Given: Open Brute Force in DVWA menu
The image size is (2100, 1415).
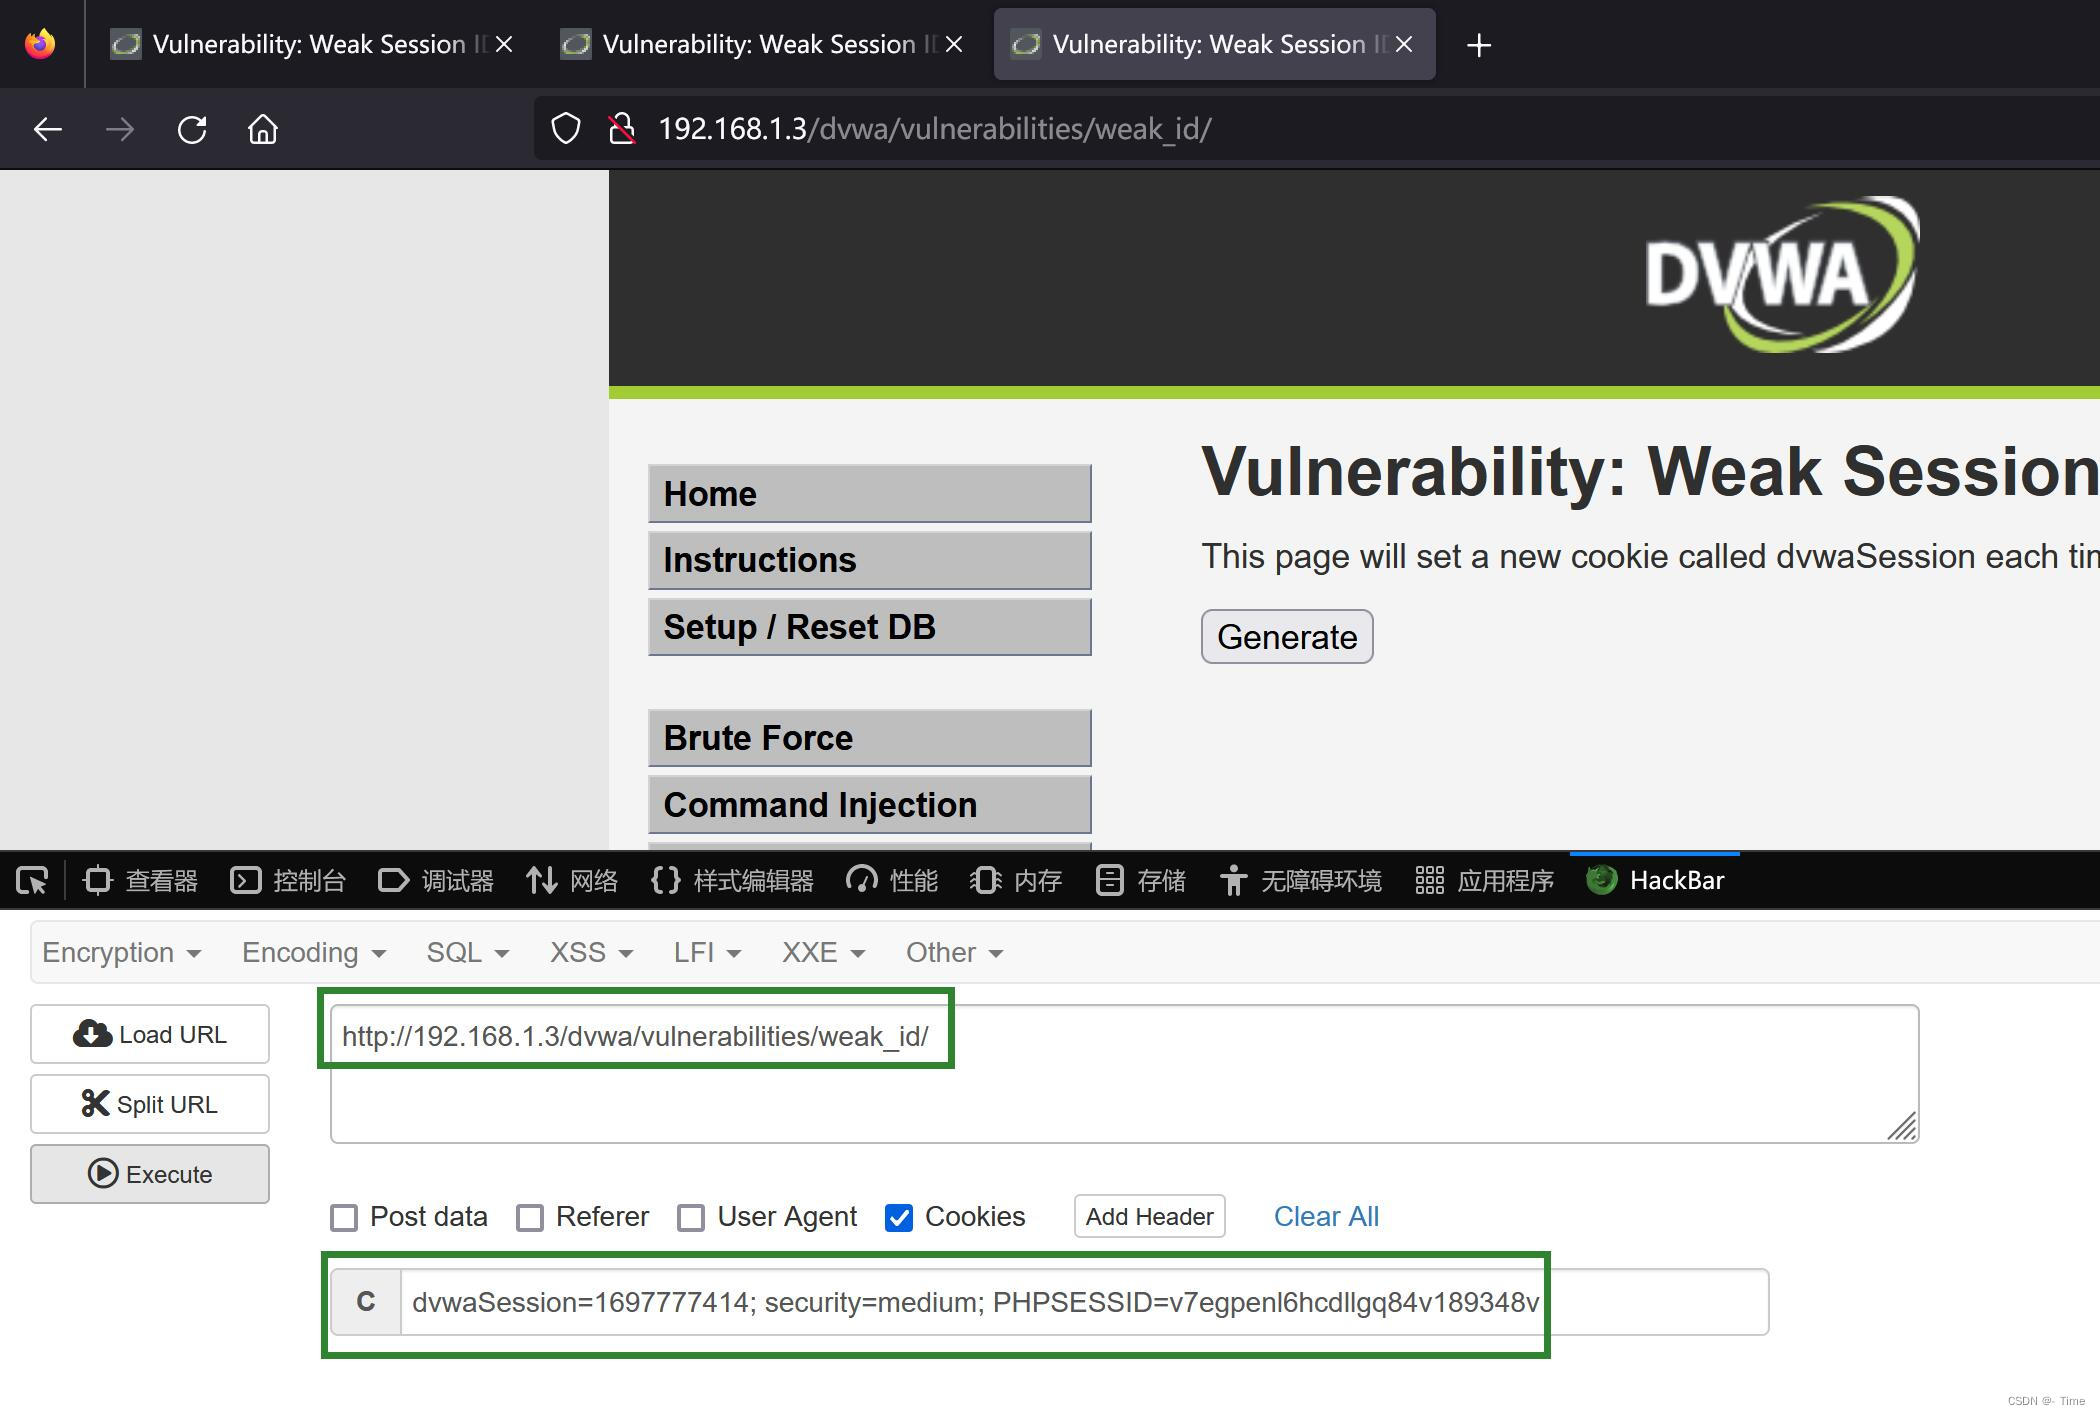Looking at the screenshot, I should [x=869, y=738].
